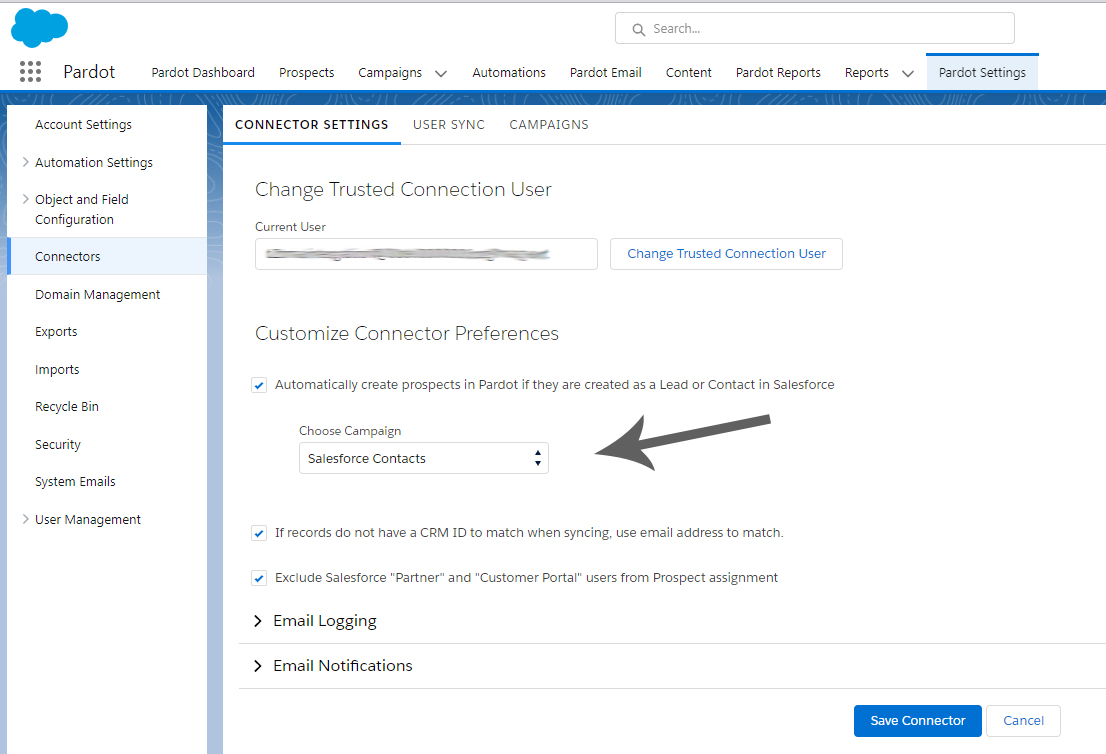The width and height of the screenshot is (1106, 754).
Task: Open Imports in the sidebar
Action: click(x=57, y=370)
